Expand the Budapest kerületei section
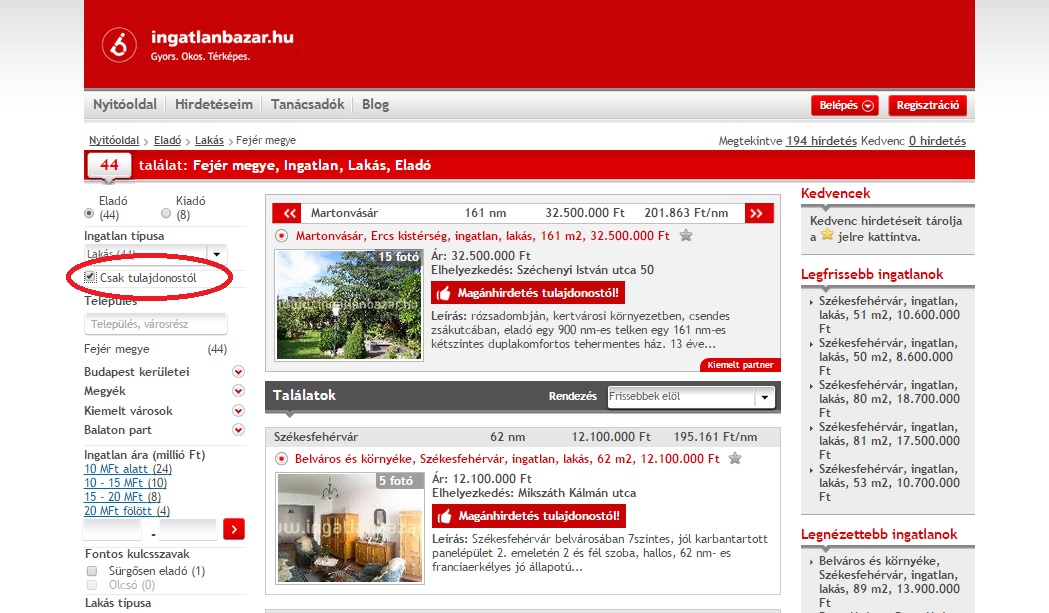 [238, 372]
